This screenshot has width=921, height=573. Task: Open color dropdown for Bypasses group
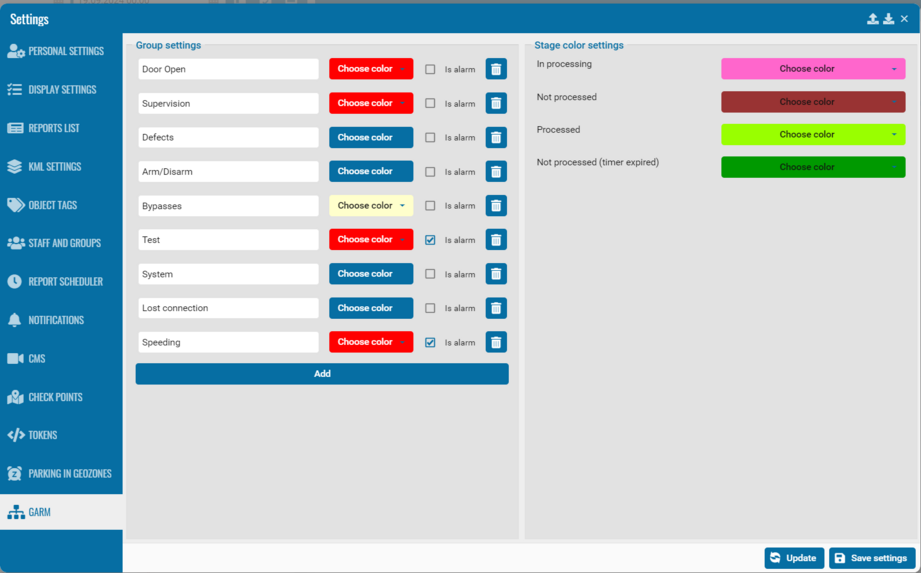[x=371, y=206]
